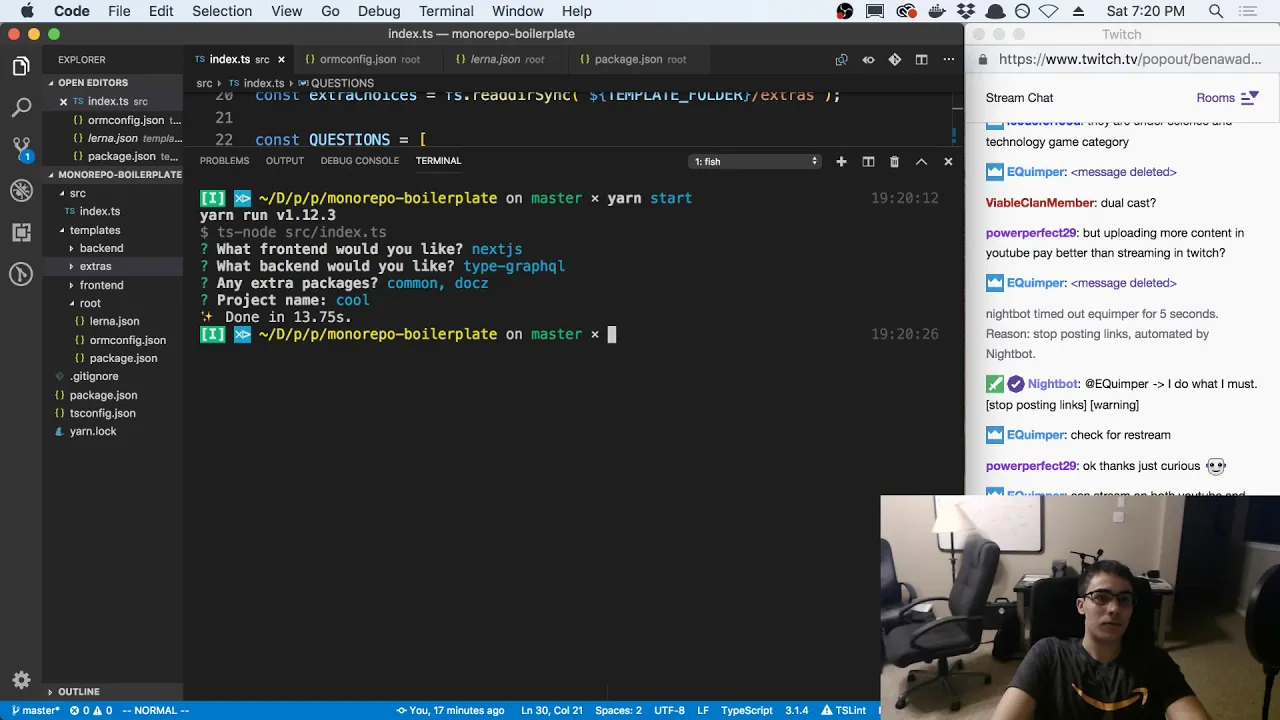
Task: Create a new terminal with plus icon
Action: click(x=841, y=161)
